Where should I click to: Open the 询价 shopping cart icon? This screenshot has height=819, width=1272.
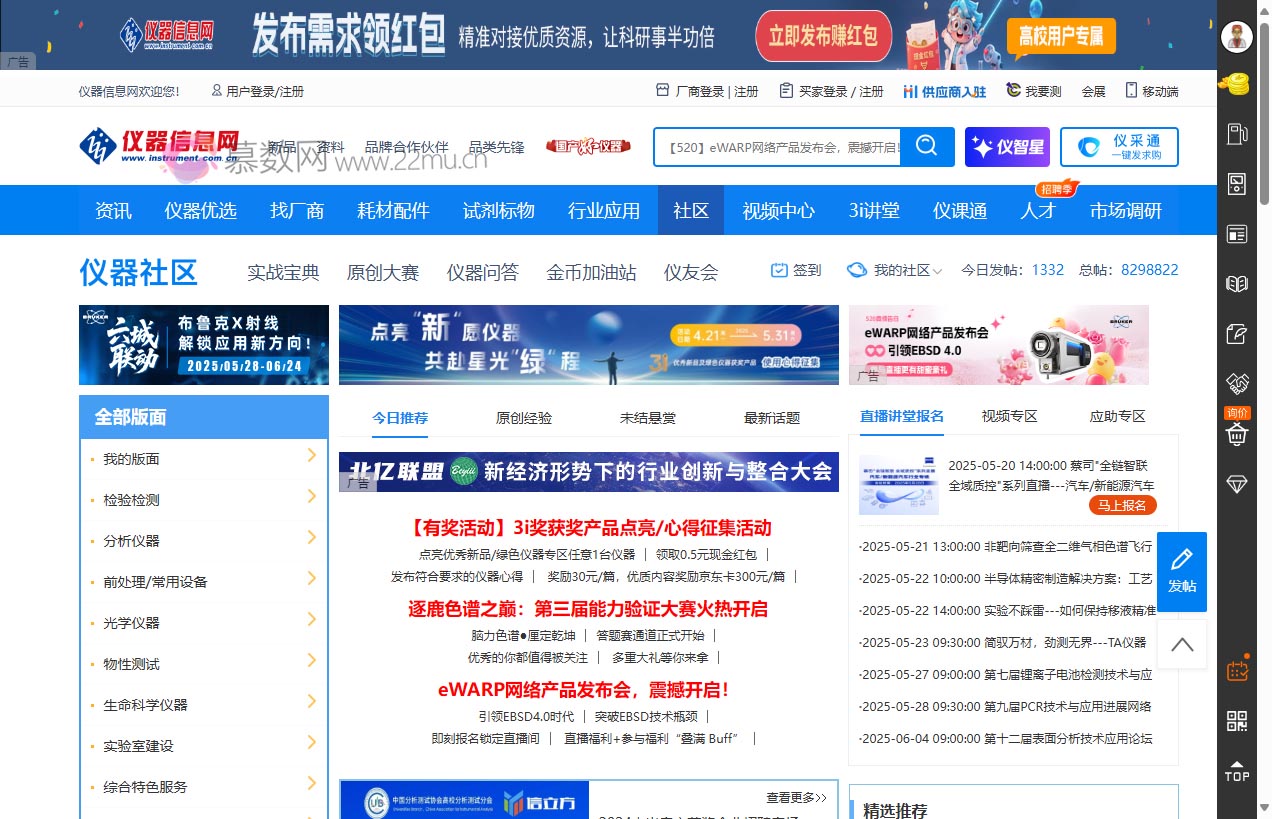pyautogui.click(x=1237, y=433)
